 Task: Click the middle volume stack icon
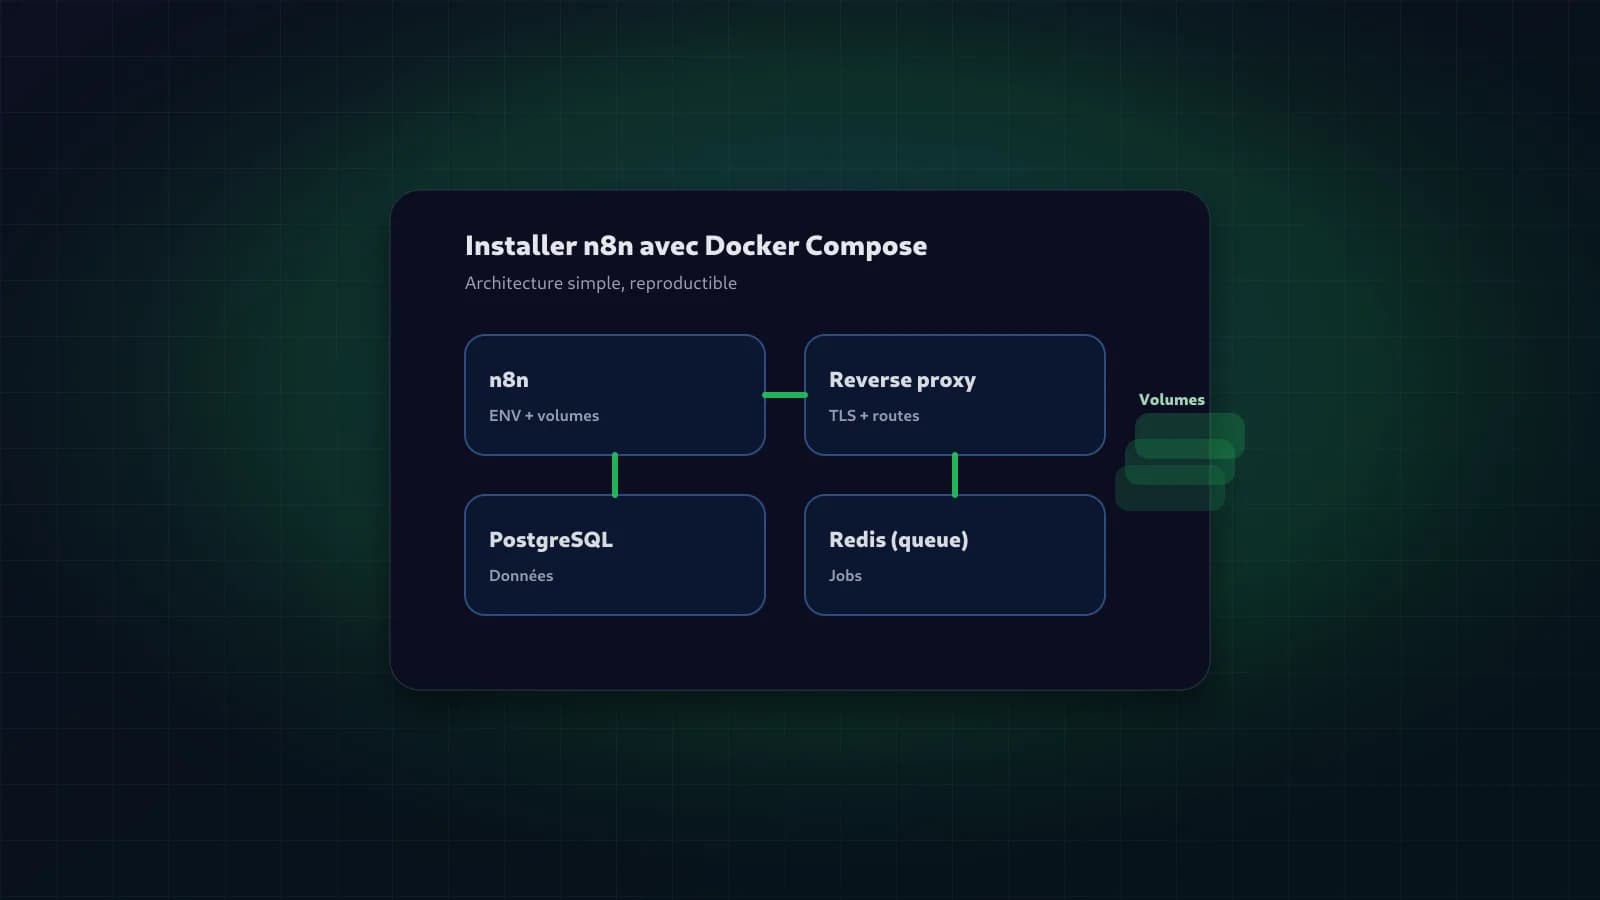(x=1180, y=458)
